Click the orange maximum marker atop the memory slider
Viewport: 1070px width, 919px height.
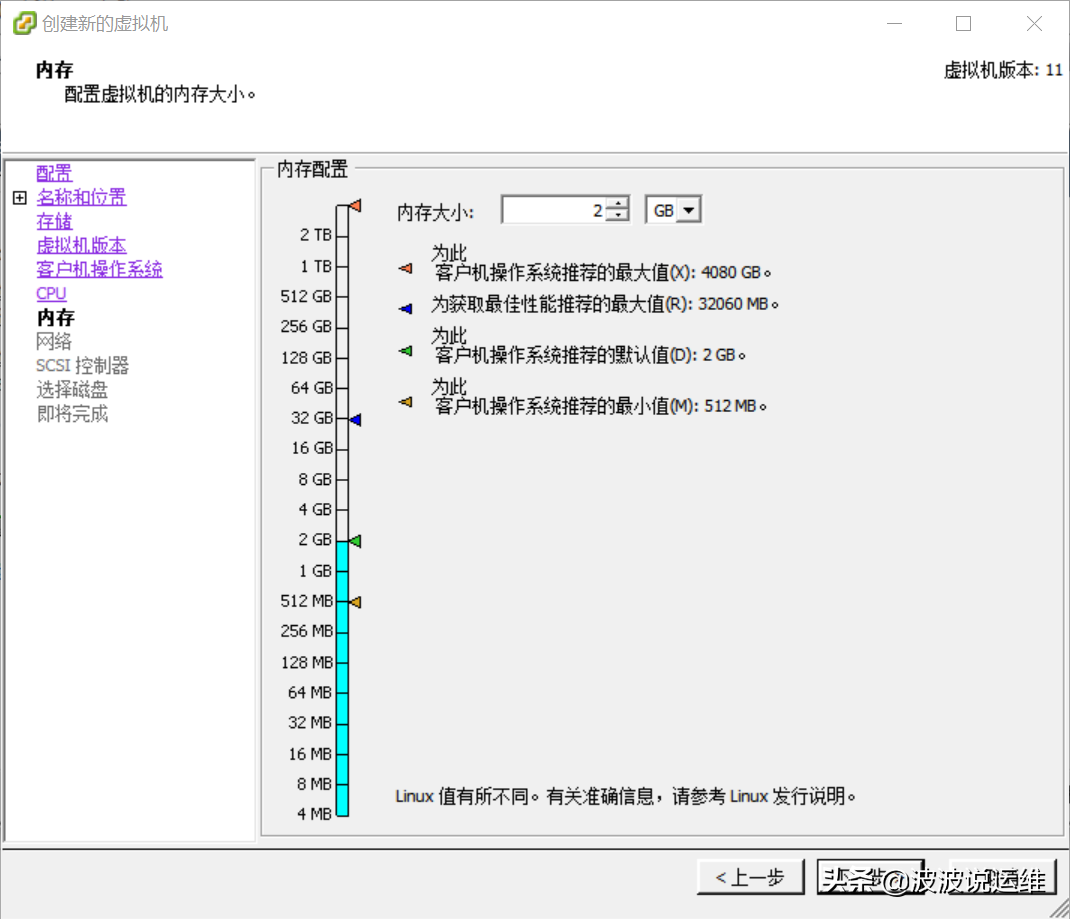355,205
